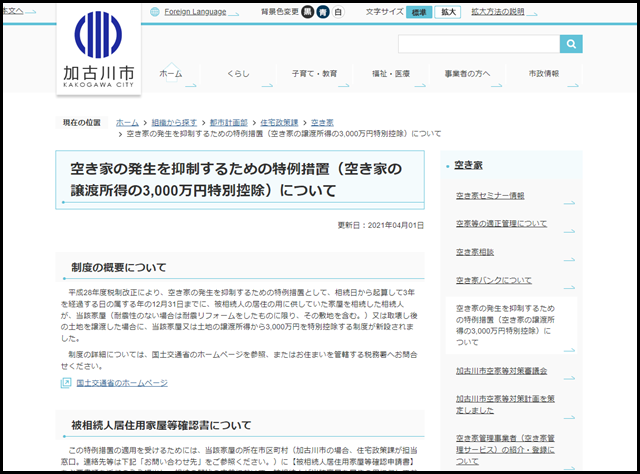This screenshot has height=474, width=640.
Task: Open the Foreign Language link
Action: point(195,12)
